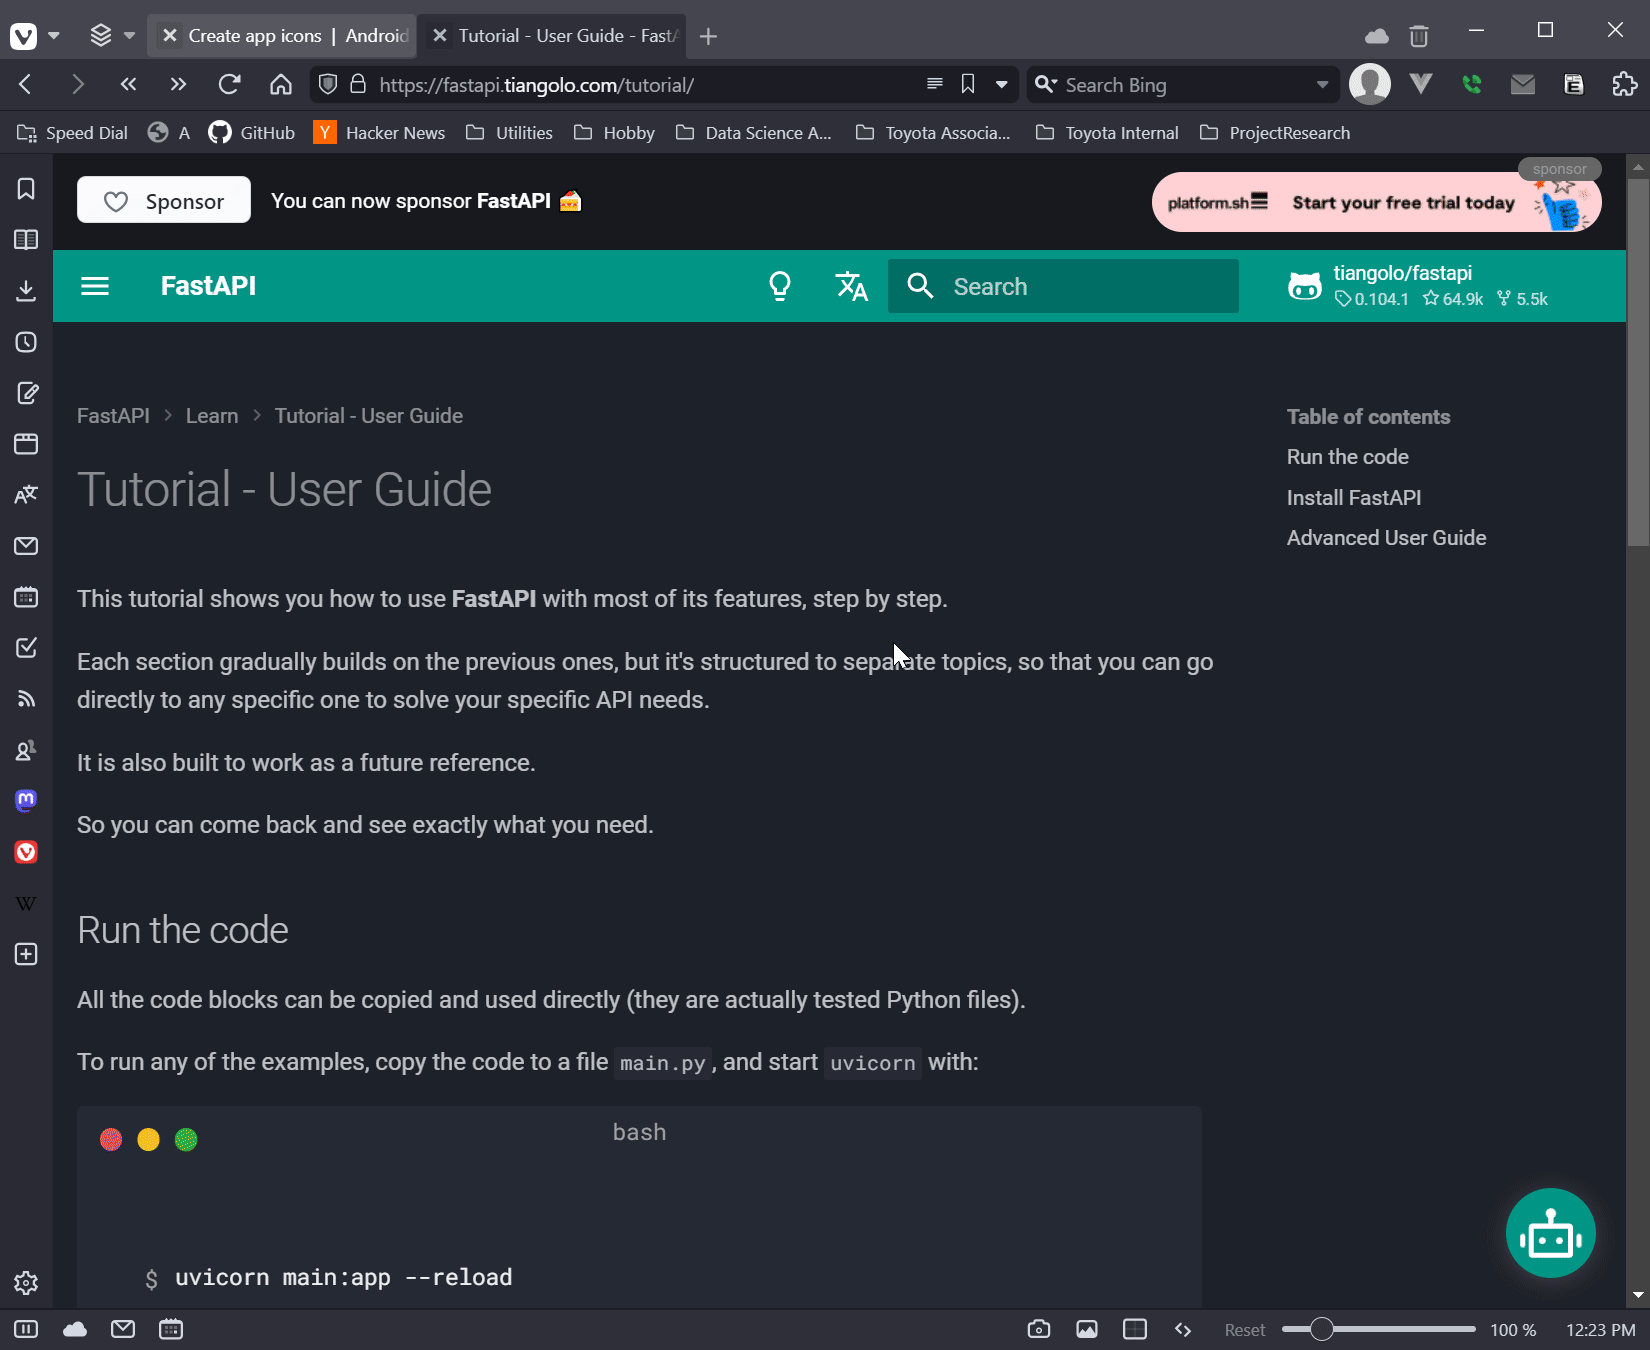The image size is (1650, 1350).
Task: Open the FastAPI docs hamburger menu
Action: coord(95,287)
